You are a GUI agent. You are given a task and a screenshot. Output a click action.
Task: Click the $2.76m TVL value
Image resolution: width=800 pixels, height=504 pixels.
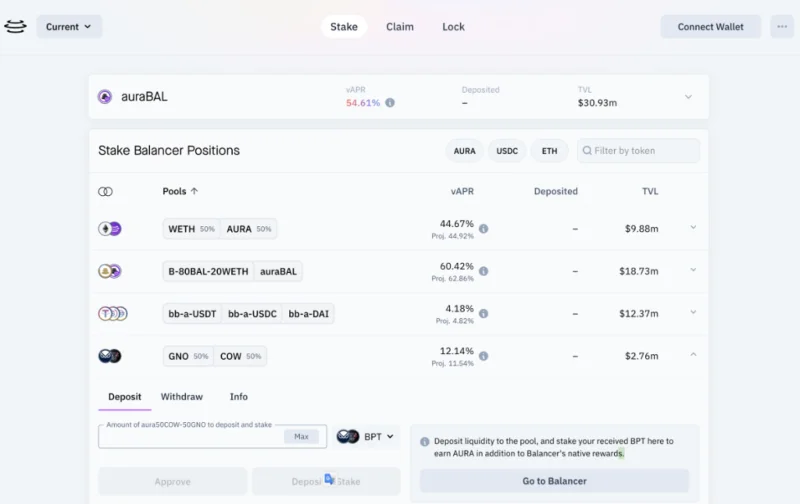[x=641, y=356]
